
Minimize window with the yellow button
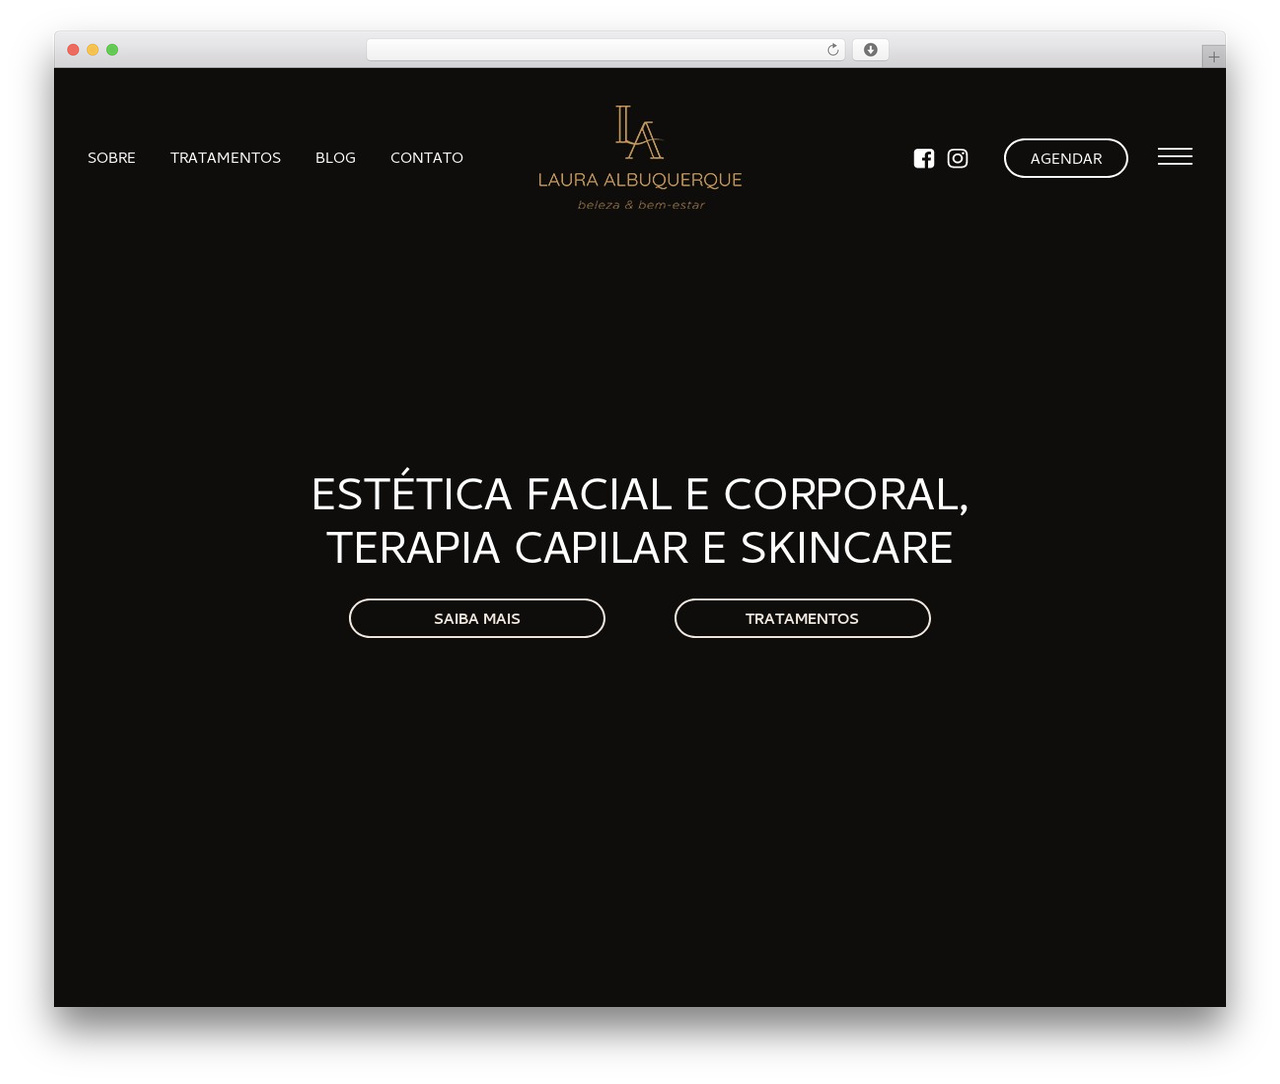click(x=93, y=50)
